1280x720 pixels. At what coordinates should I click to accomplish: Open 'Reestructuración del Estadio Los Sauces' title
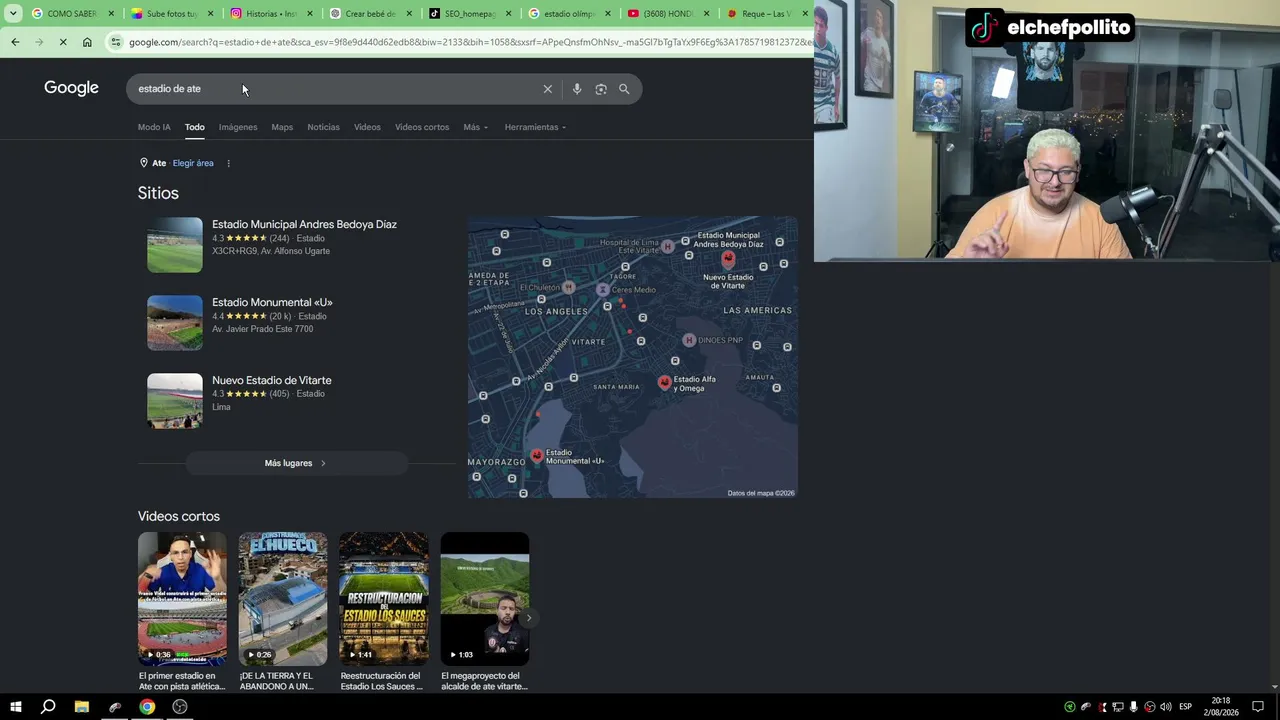381,681
